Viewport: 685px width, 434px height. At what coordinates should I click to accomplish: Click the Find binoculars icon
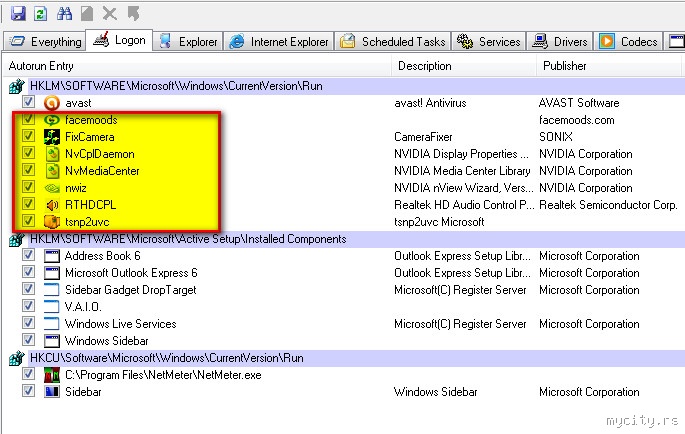(x=65, y=13)
